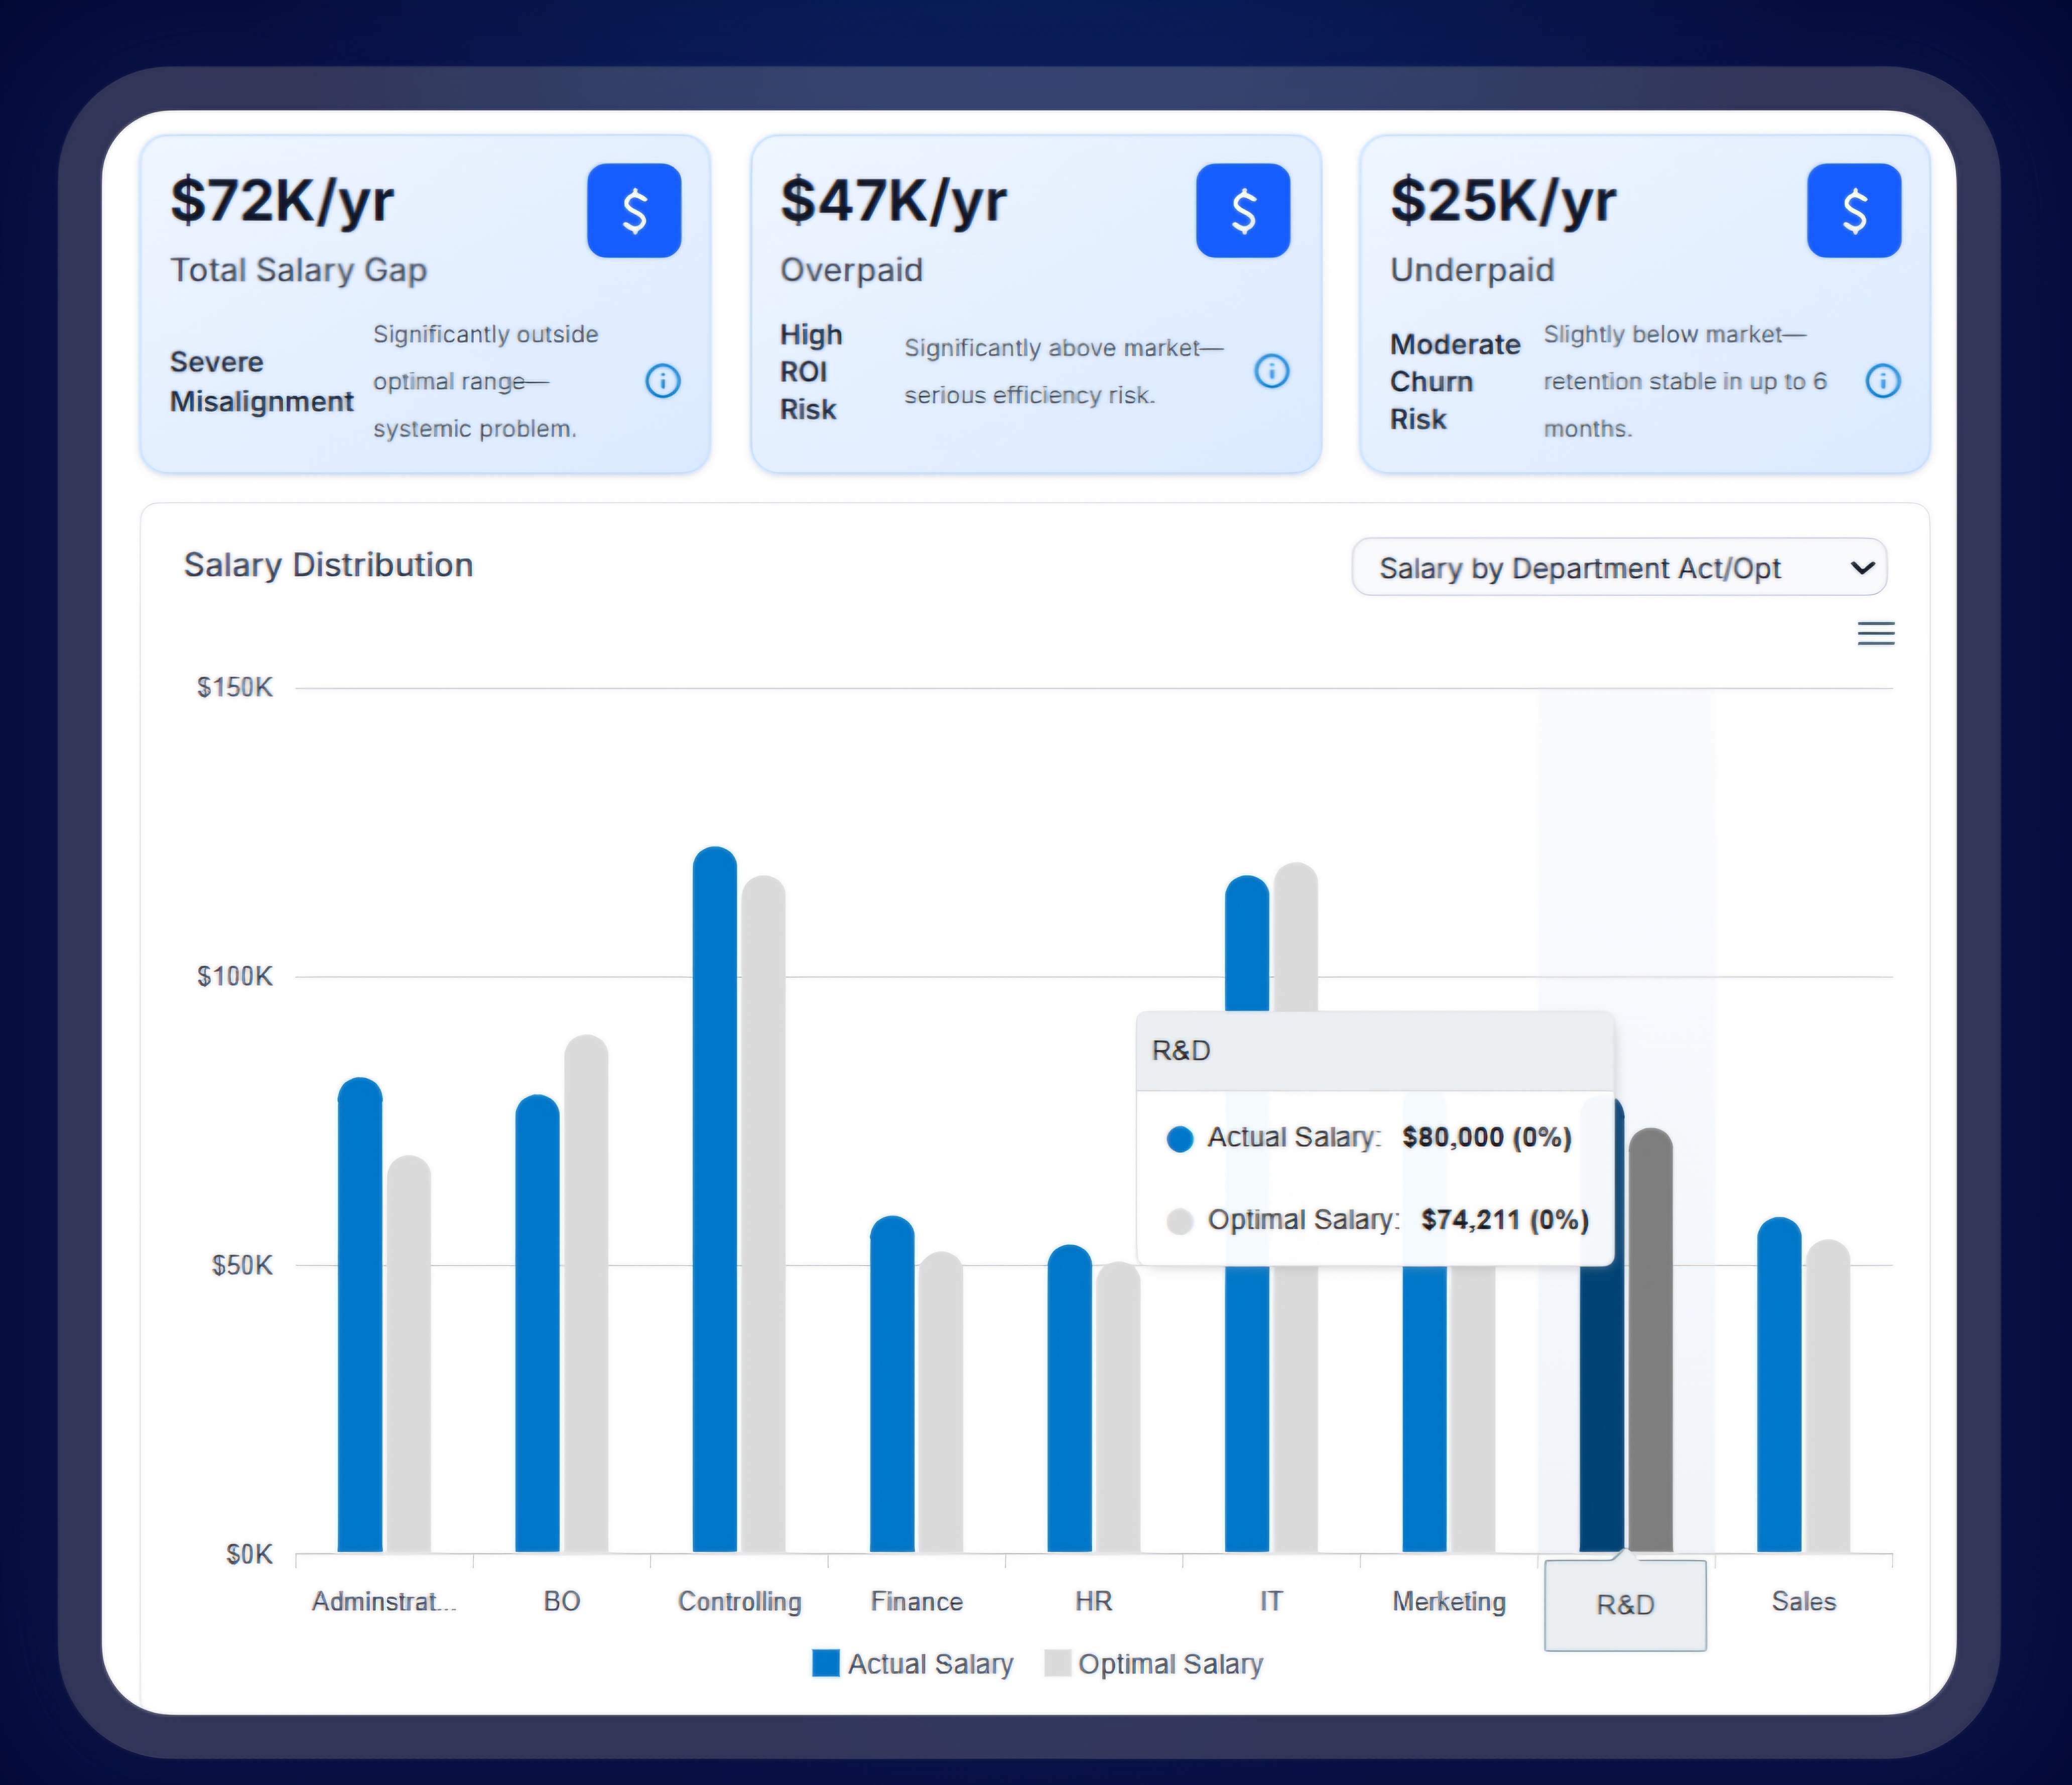
Task: Toggle Actual Salary series in legend
Action: pyautogui.click(x=929, y=1664)
